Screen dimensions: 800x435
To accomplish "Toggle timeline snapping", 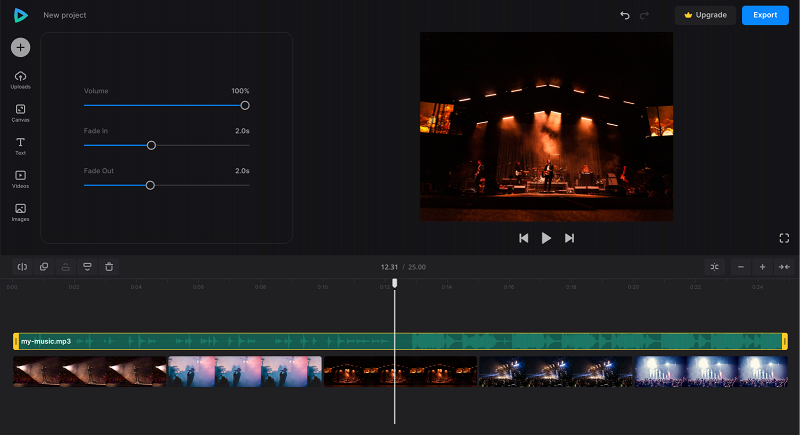I will coord(715,267).
